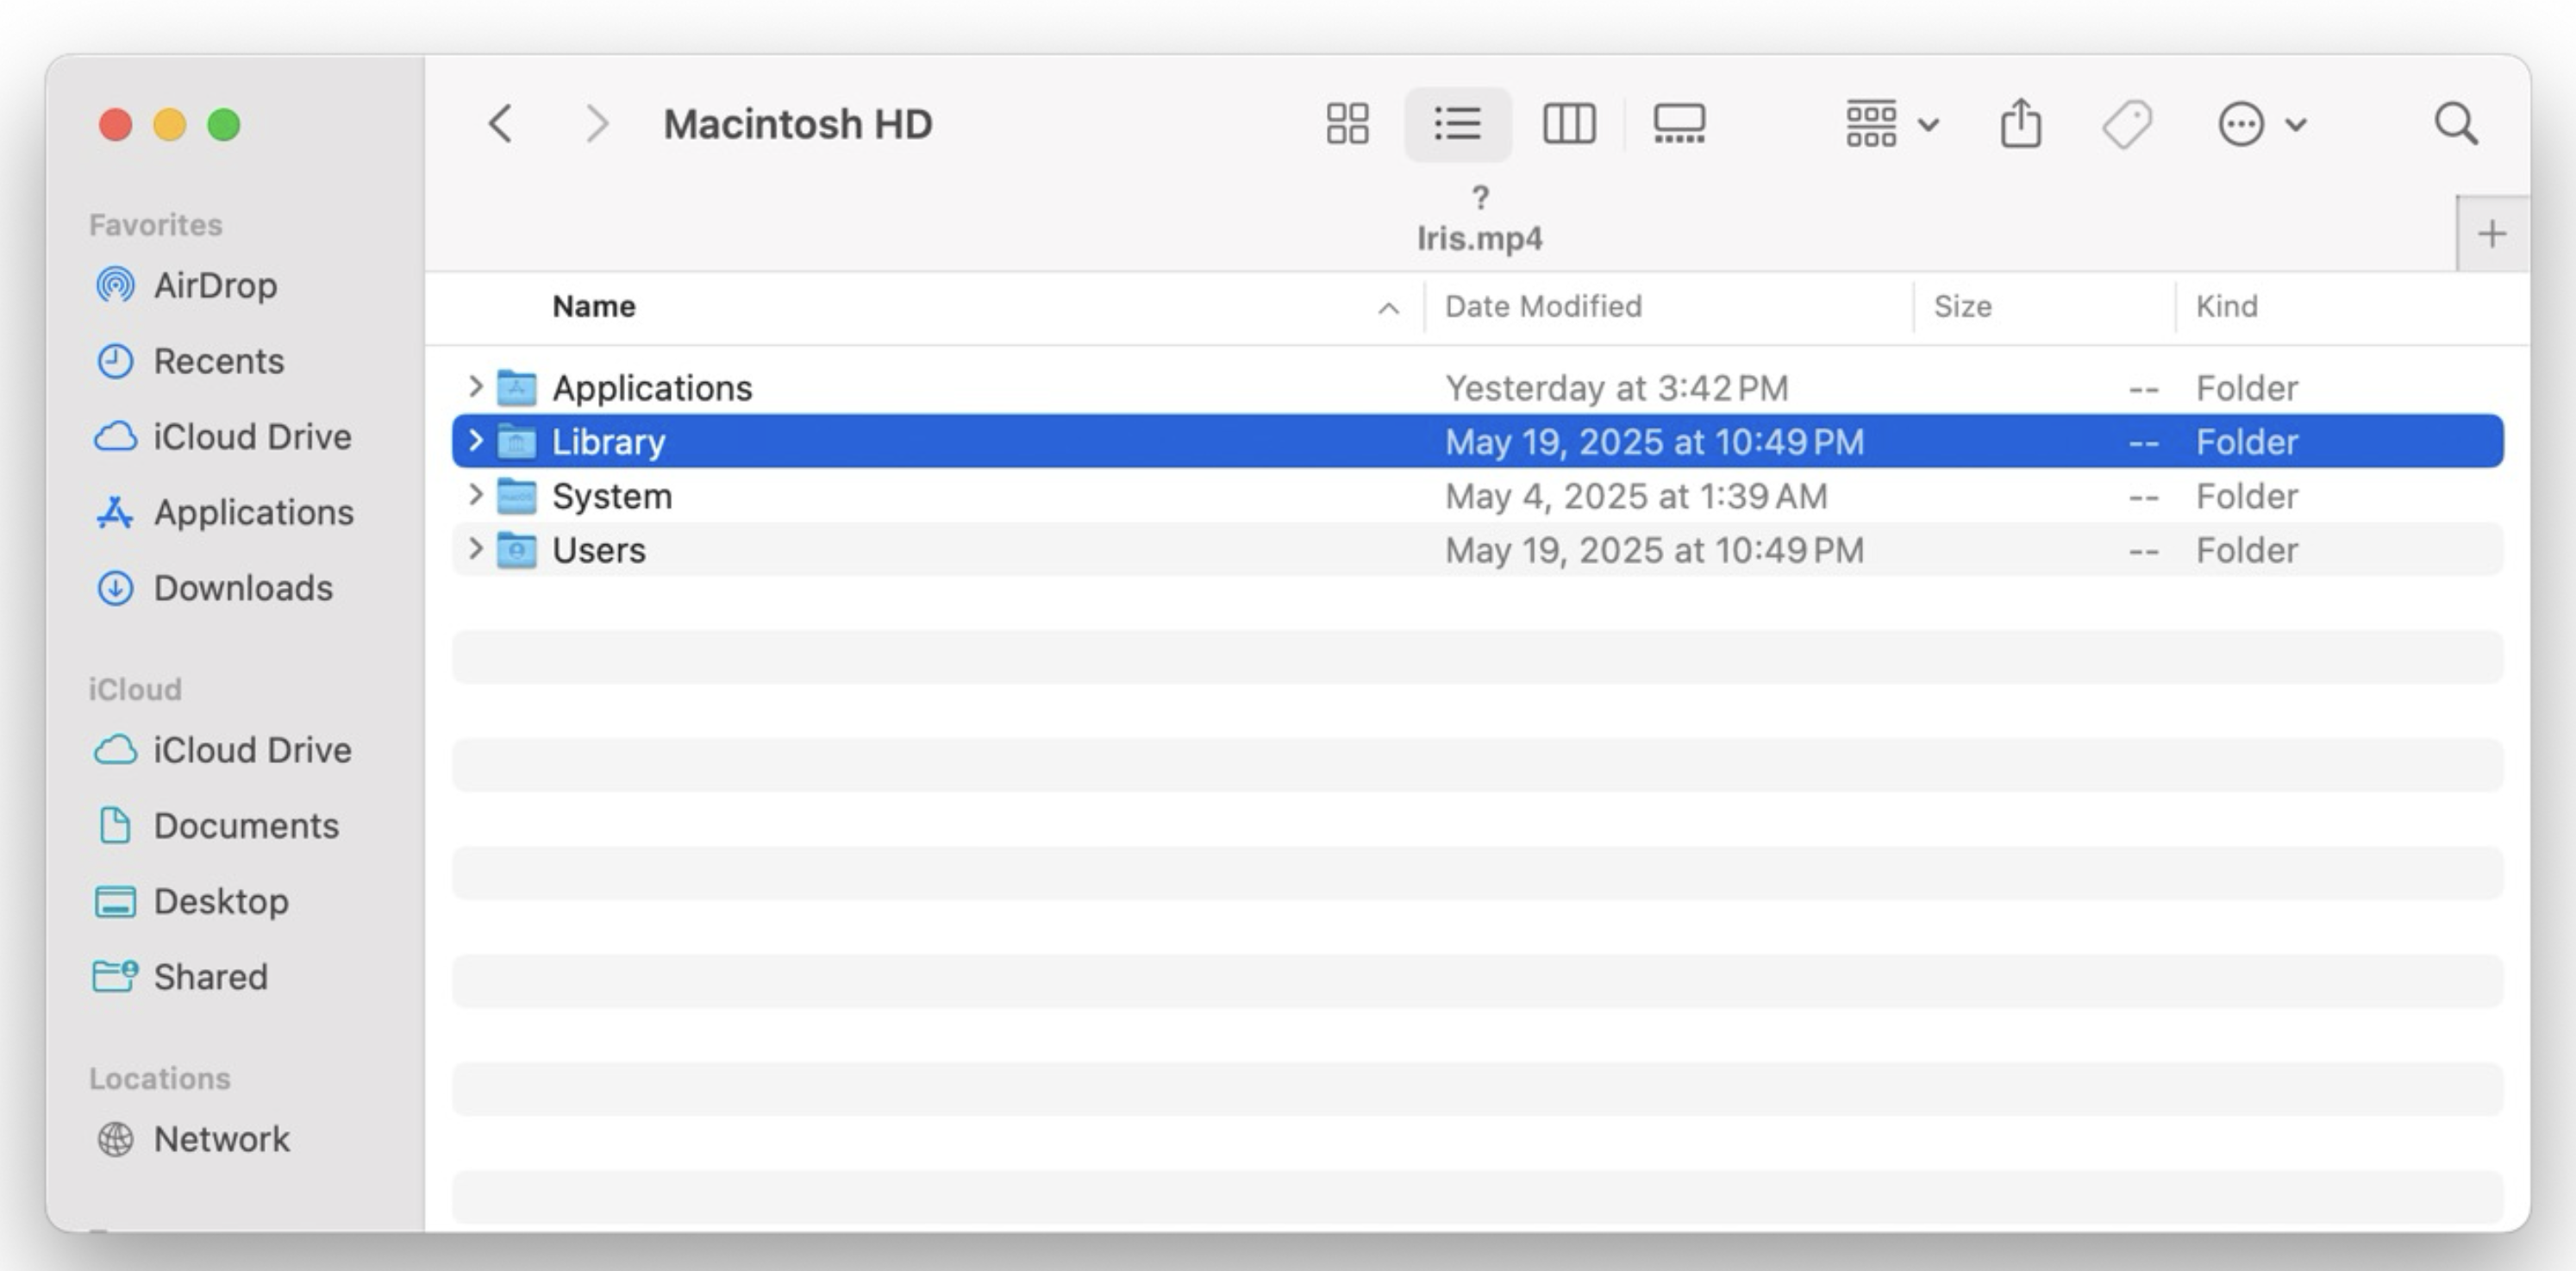Switch to column view
Image resolution: width=2576 pixels, height=1271 pixels.
[x=1568, y=124]
